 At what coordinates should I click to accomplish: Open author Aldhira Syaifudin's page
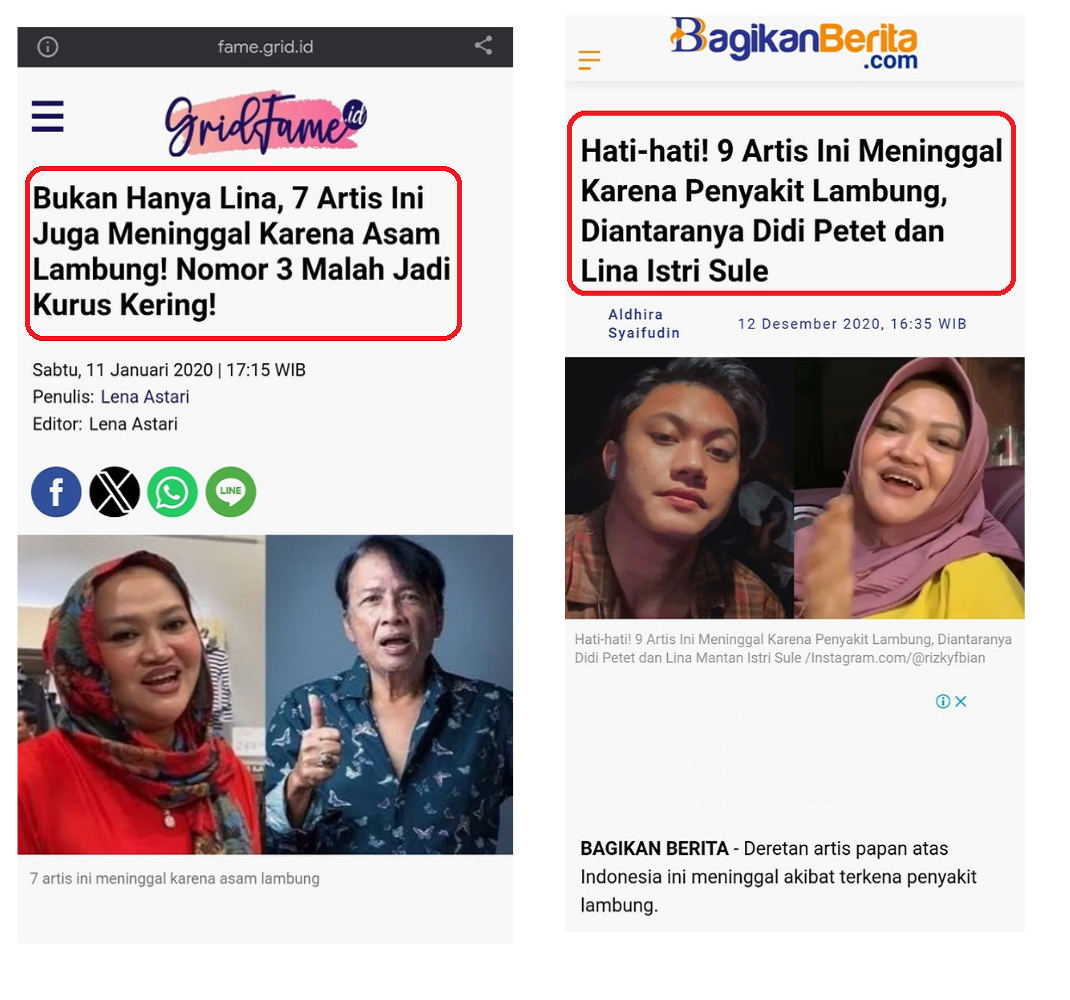tap(644, 324)
